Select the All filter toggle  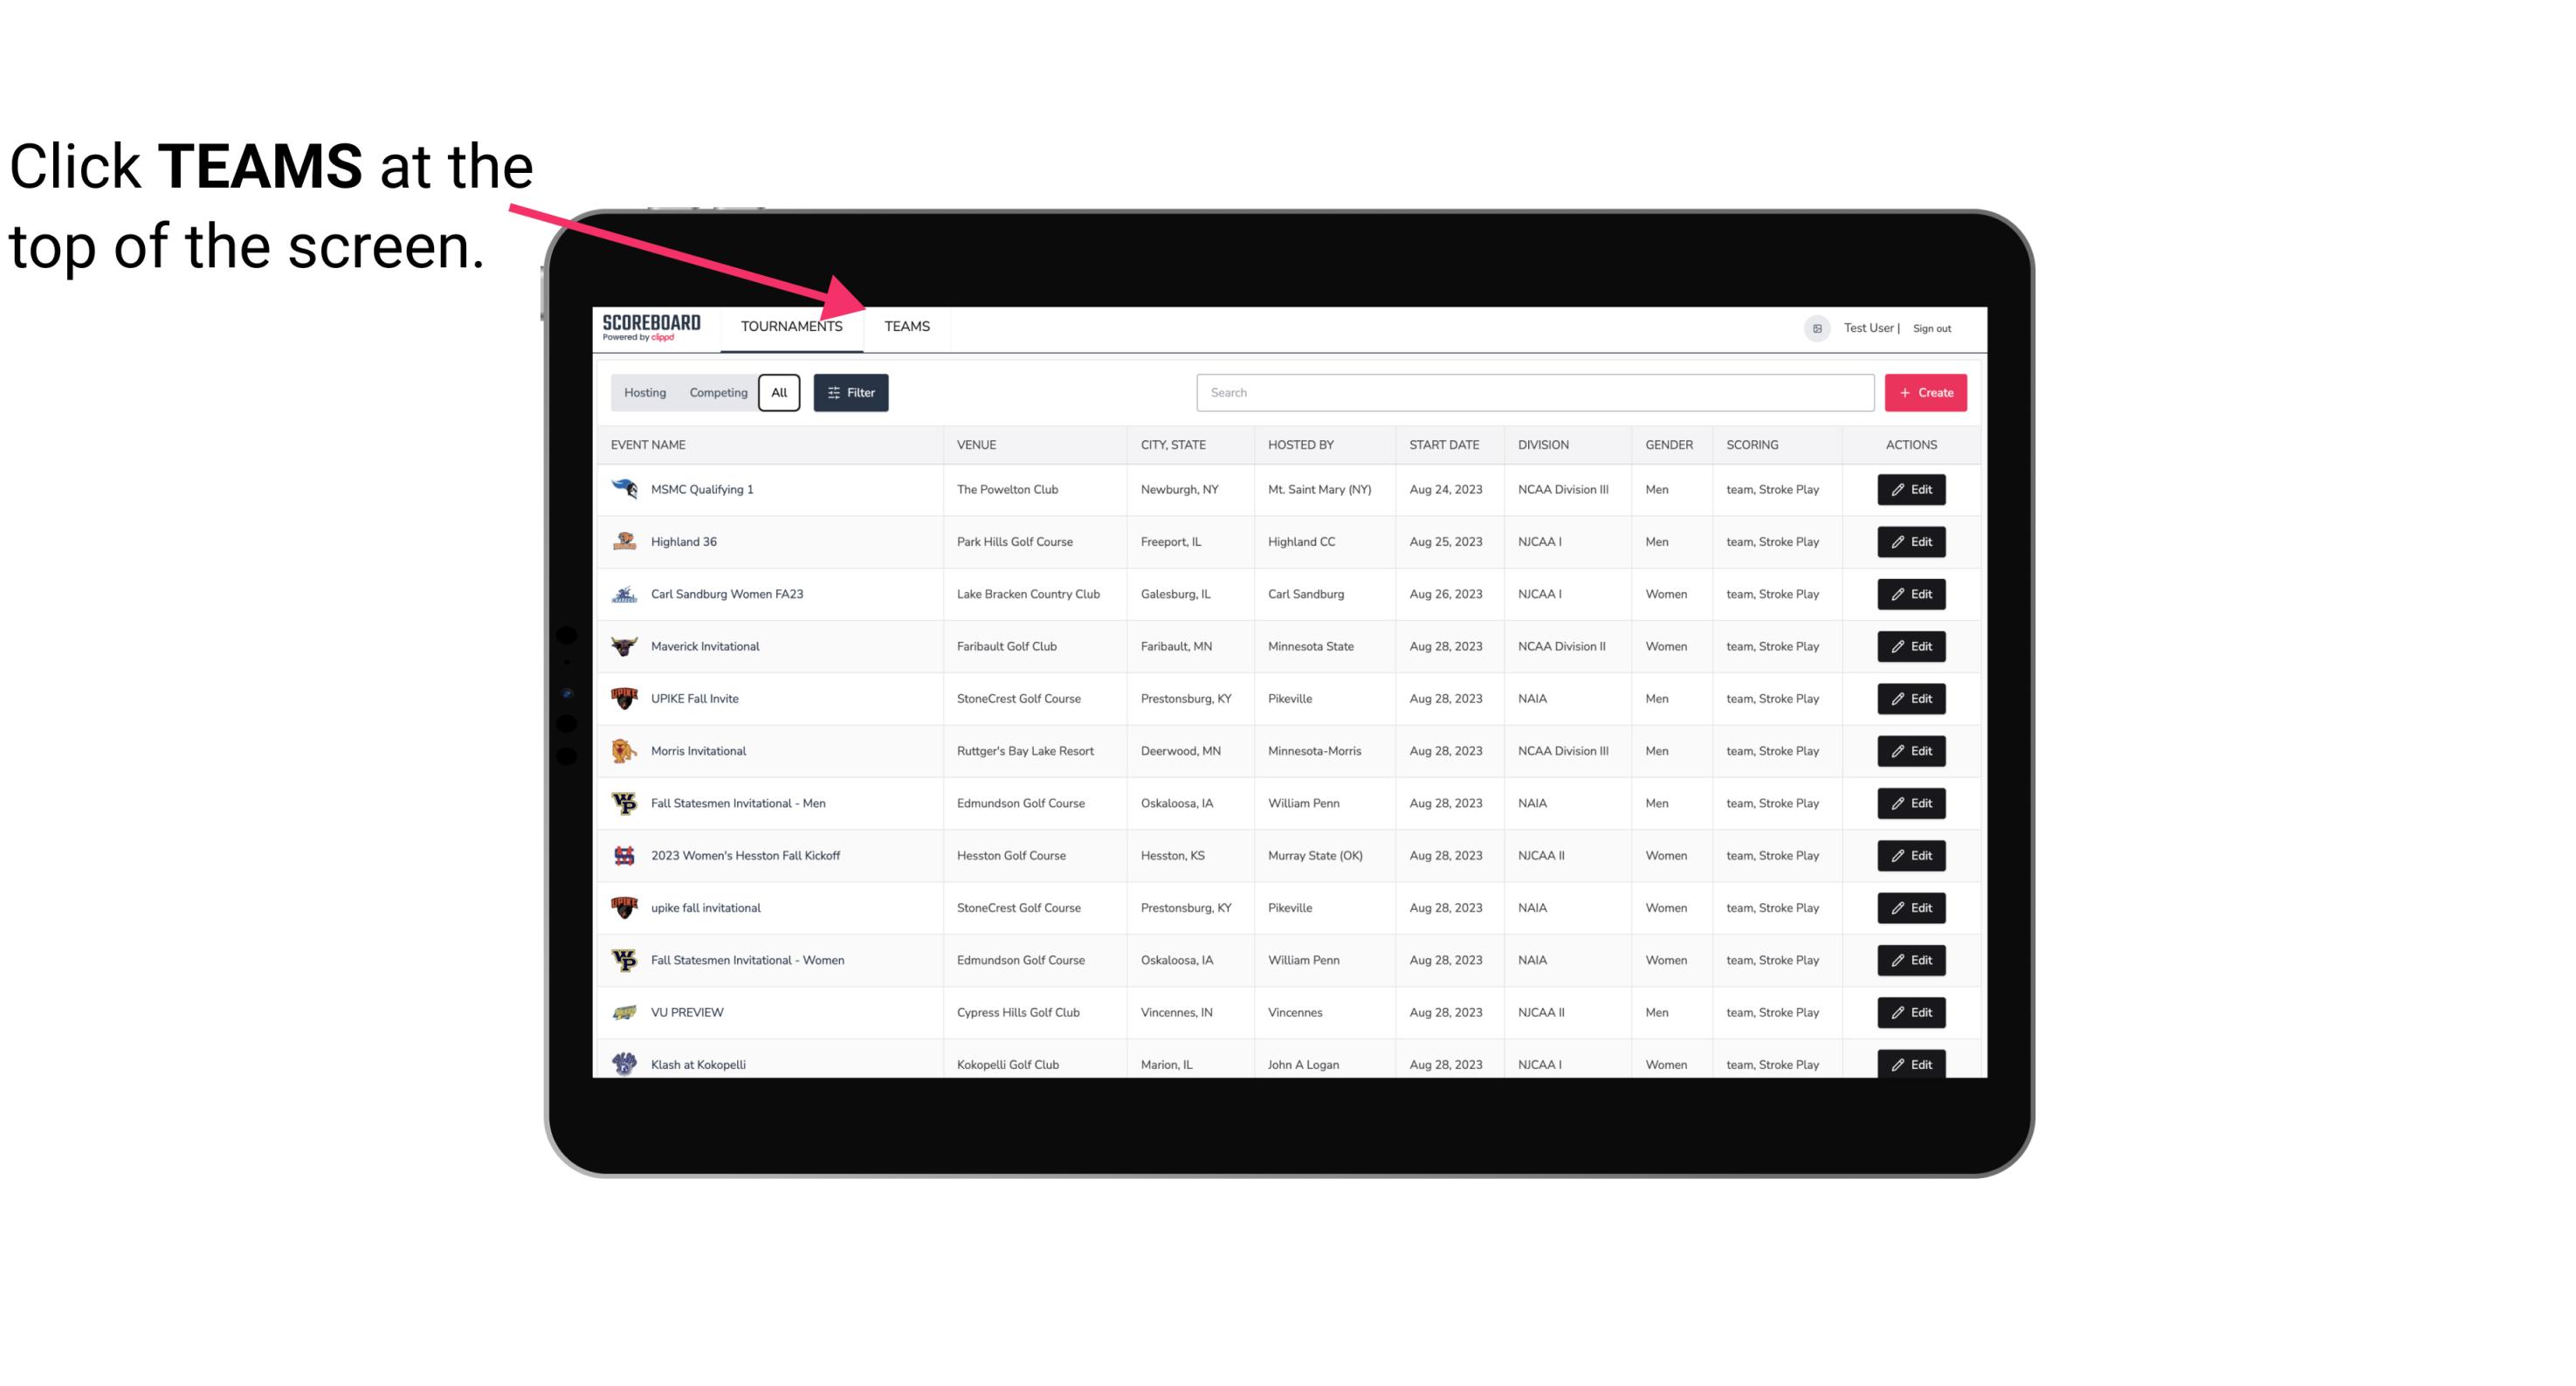pyautogui.click(x=778, y=393)
